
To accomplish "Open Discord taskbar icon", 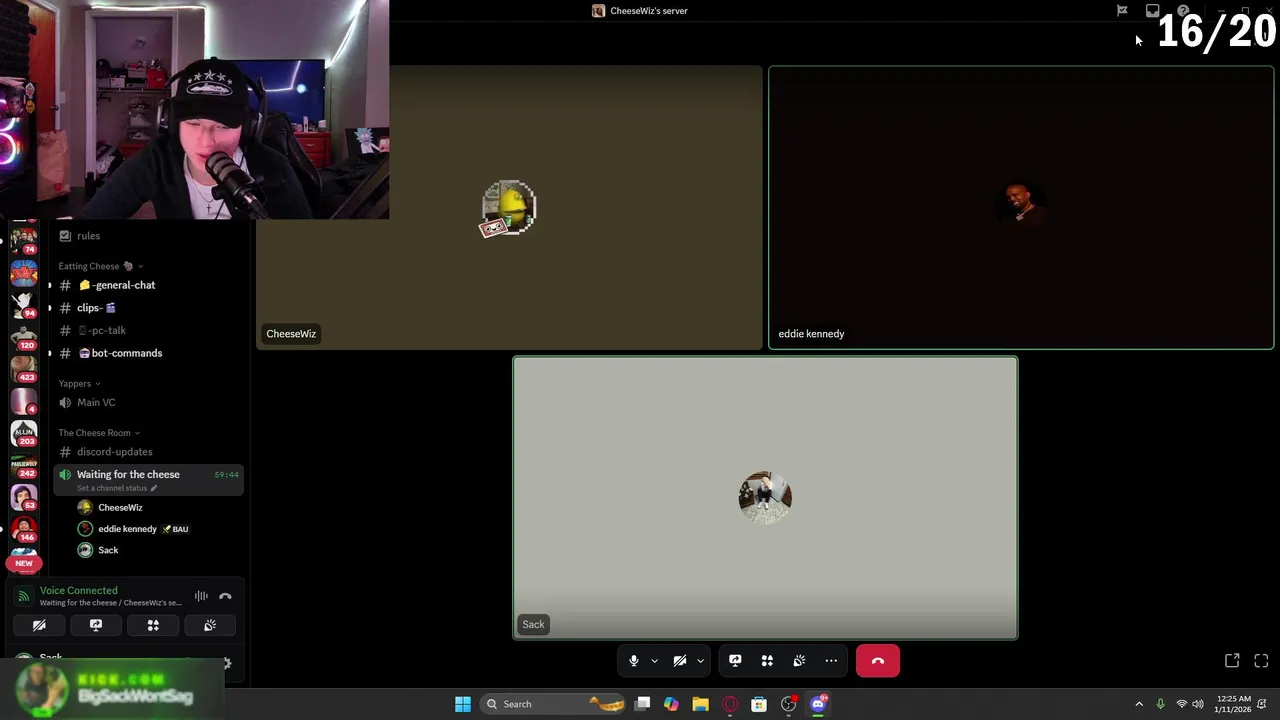I will coord(818,704).
